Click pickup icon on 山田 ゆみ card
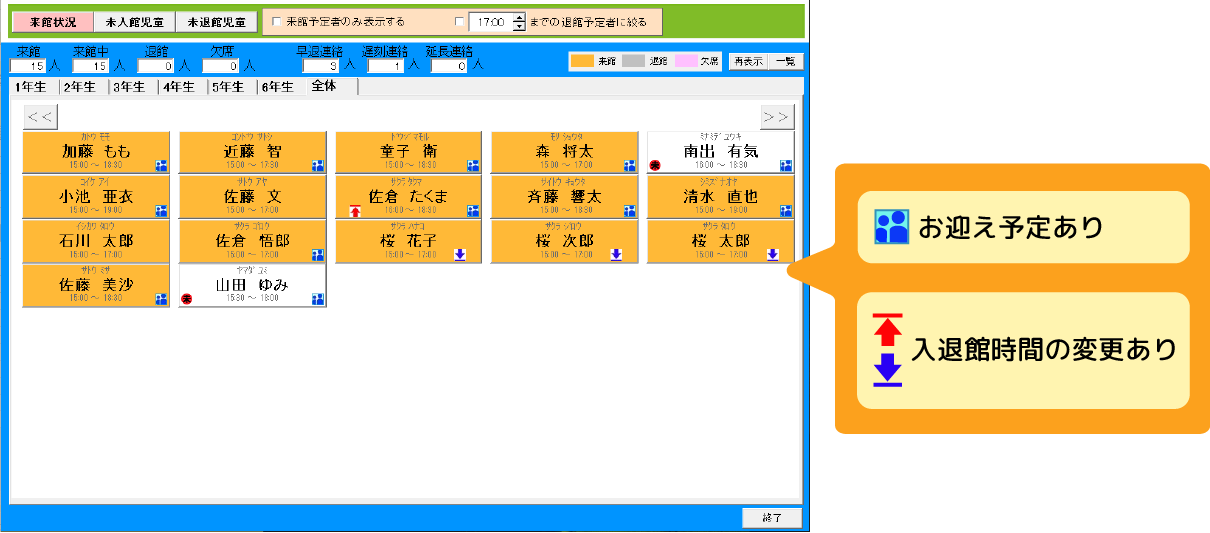This screenshot has width=1210, height=533. click(317, 299)
